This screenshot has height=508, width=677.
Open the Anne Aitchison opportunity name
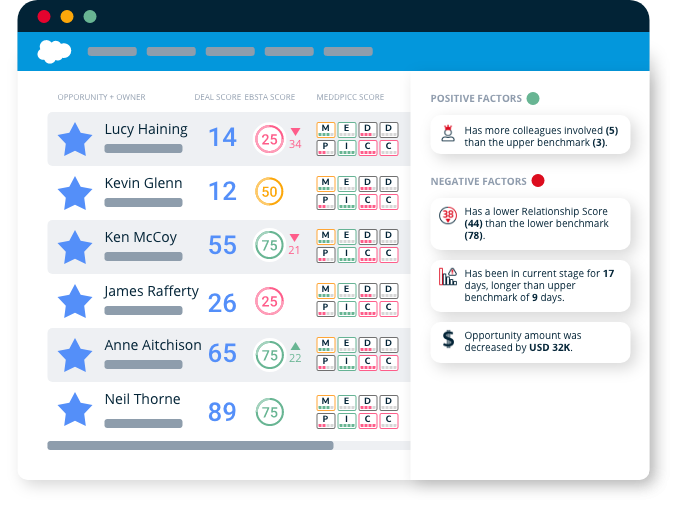coord(153,345)
